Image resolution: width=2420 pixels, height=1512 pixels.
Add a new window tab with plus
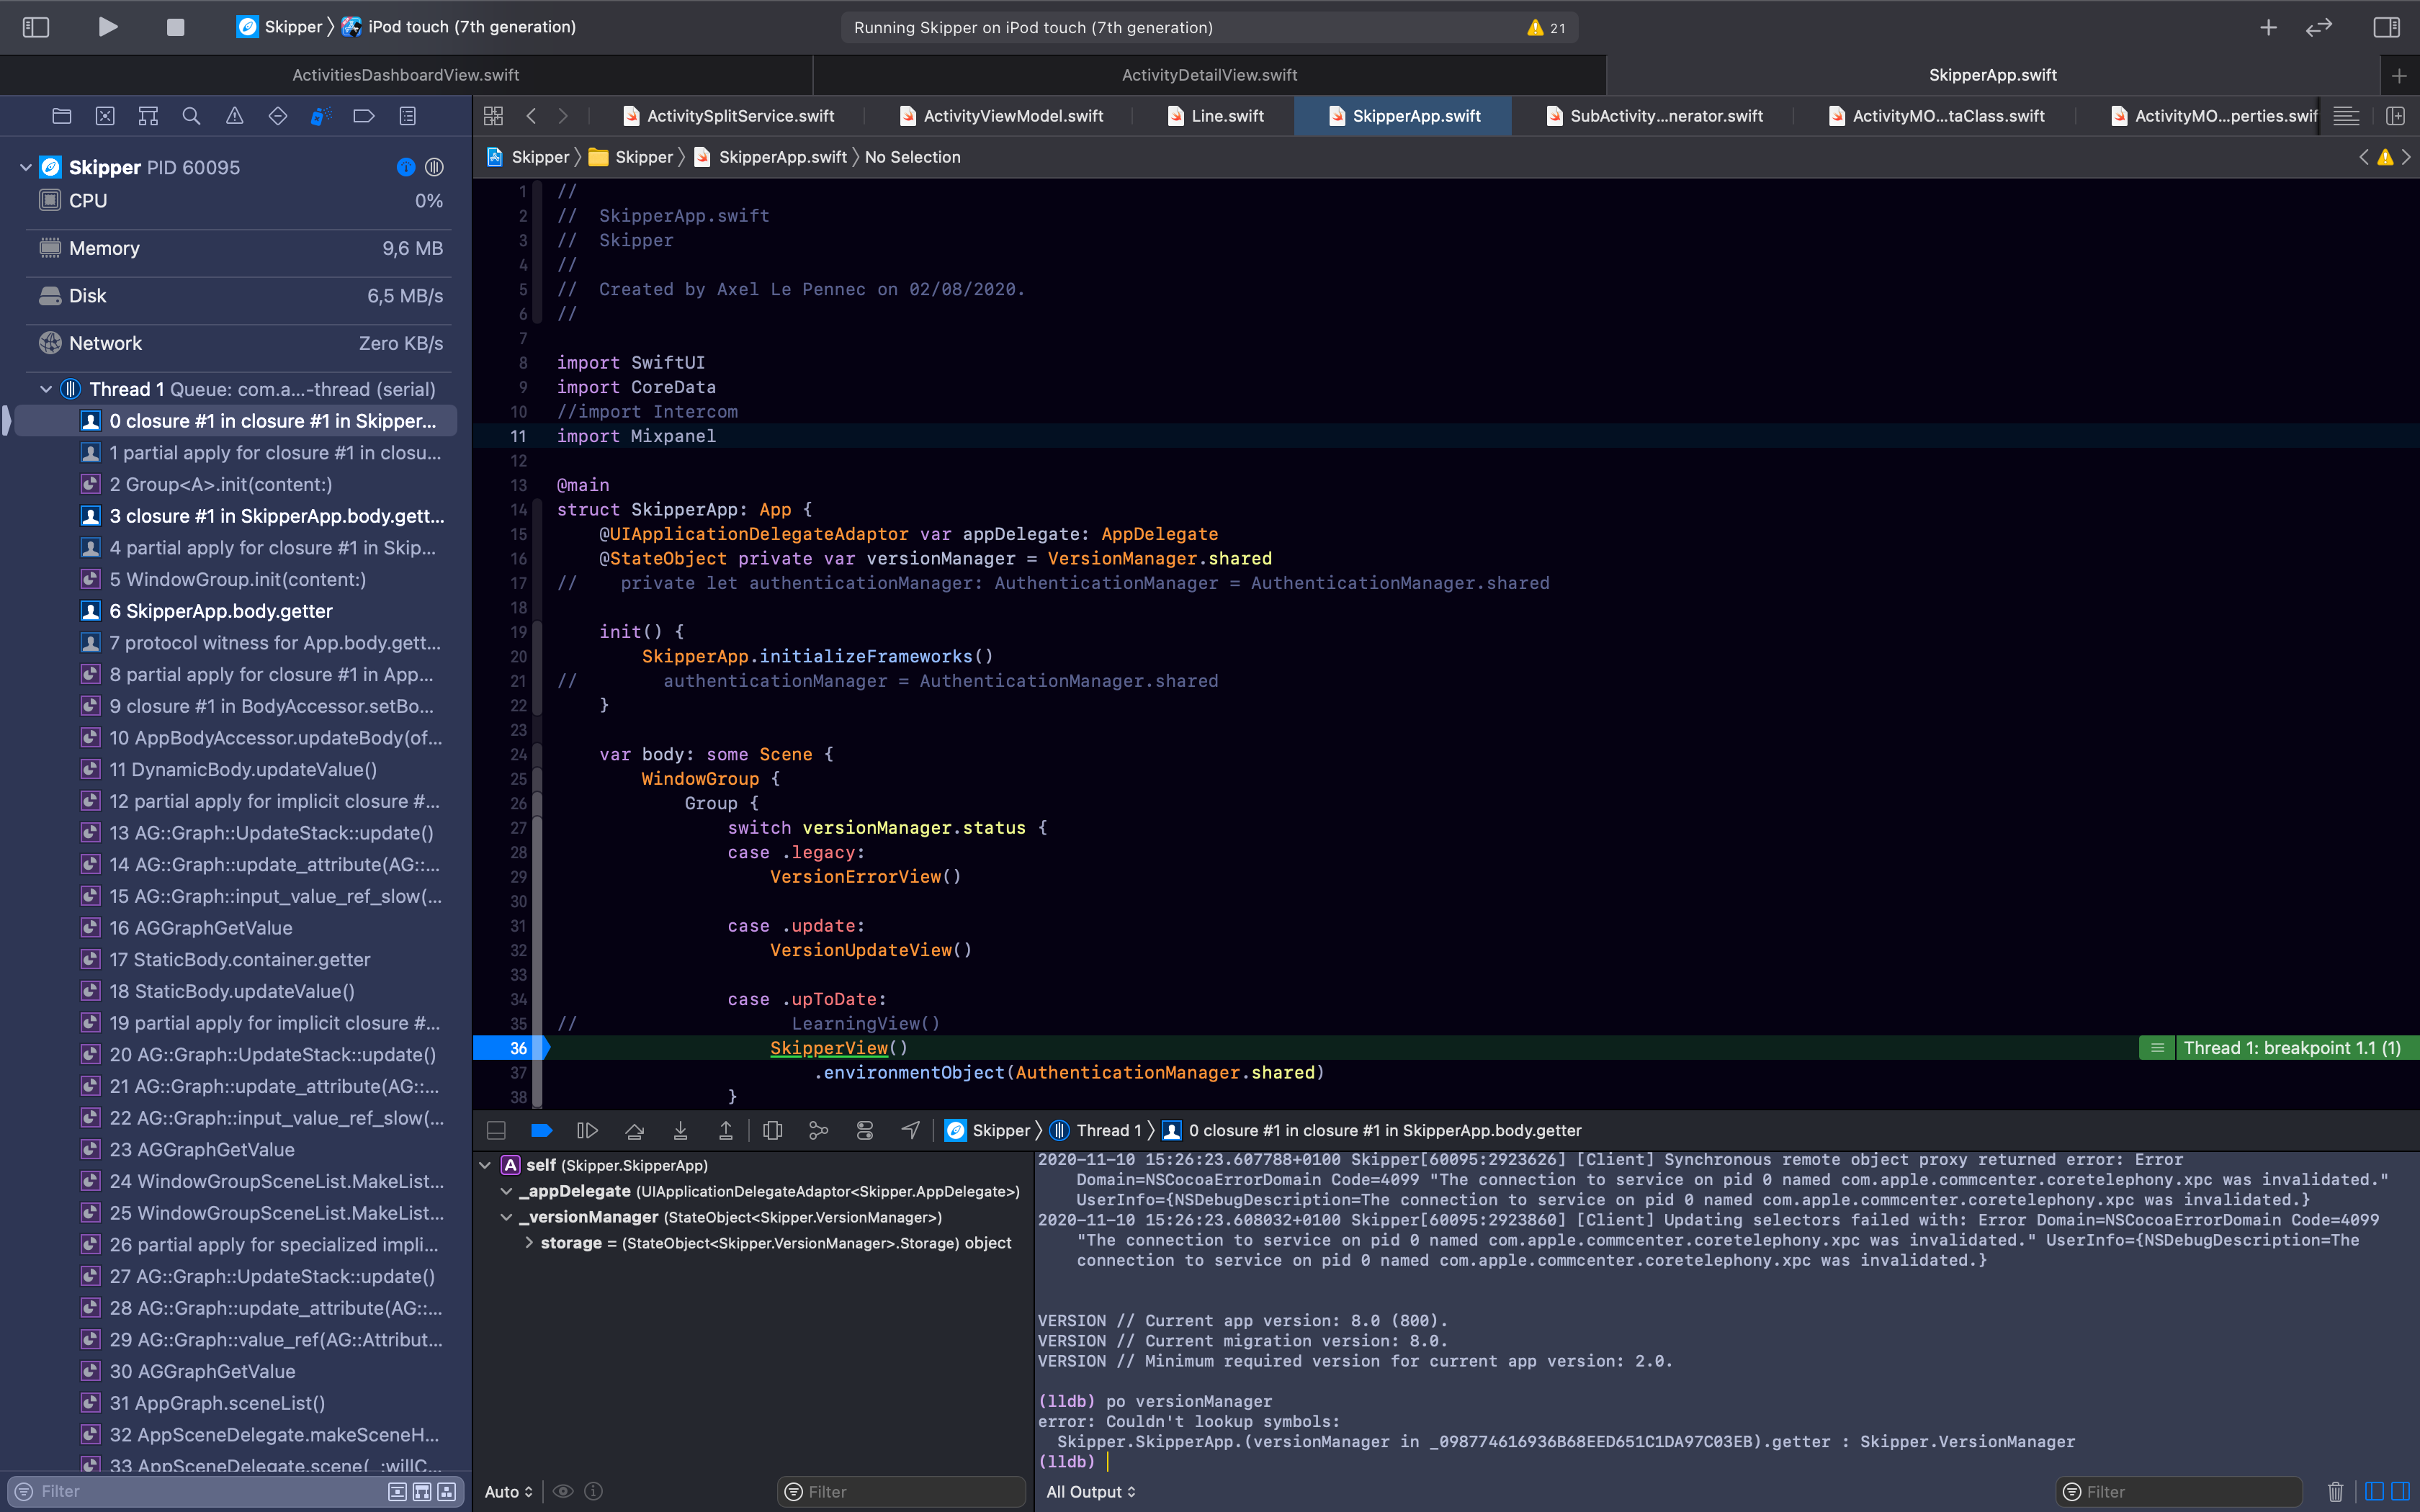point(2399,75)
